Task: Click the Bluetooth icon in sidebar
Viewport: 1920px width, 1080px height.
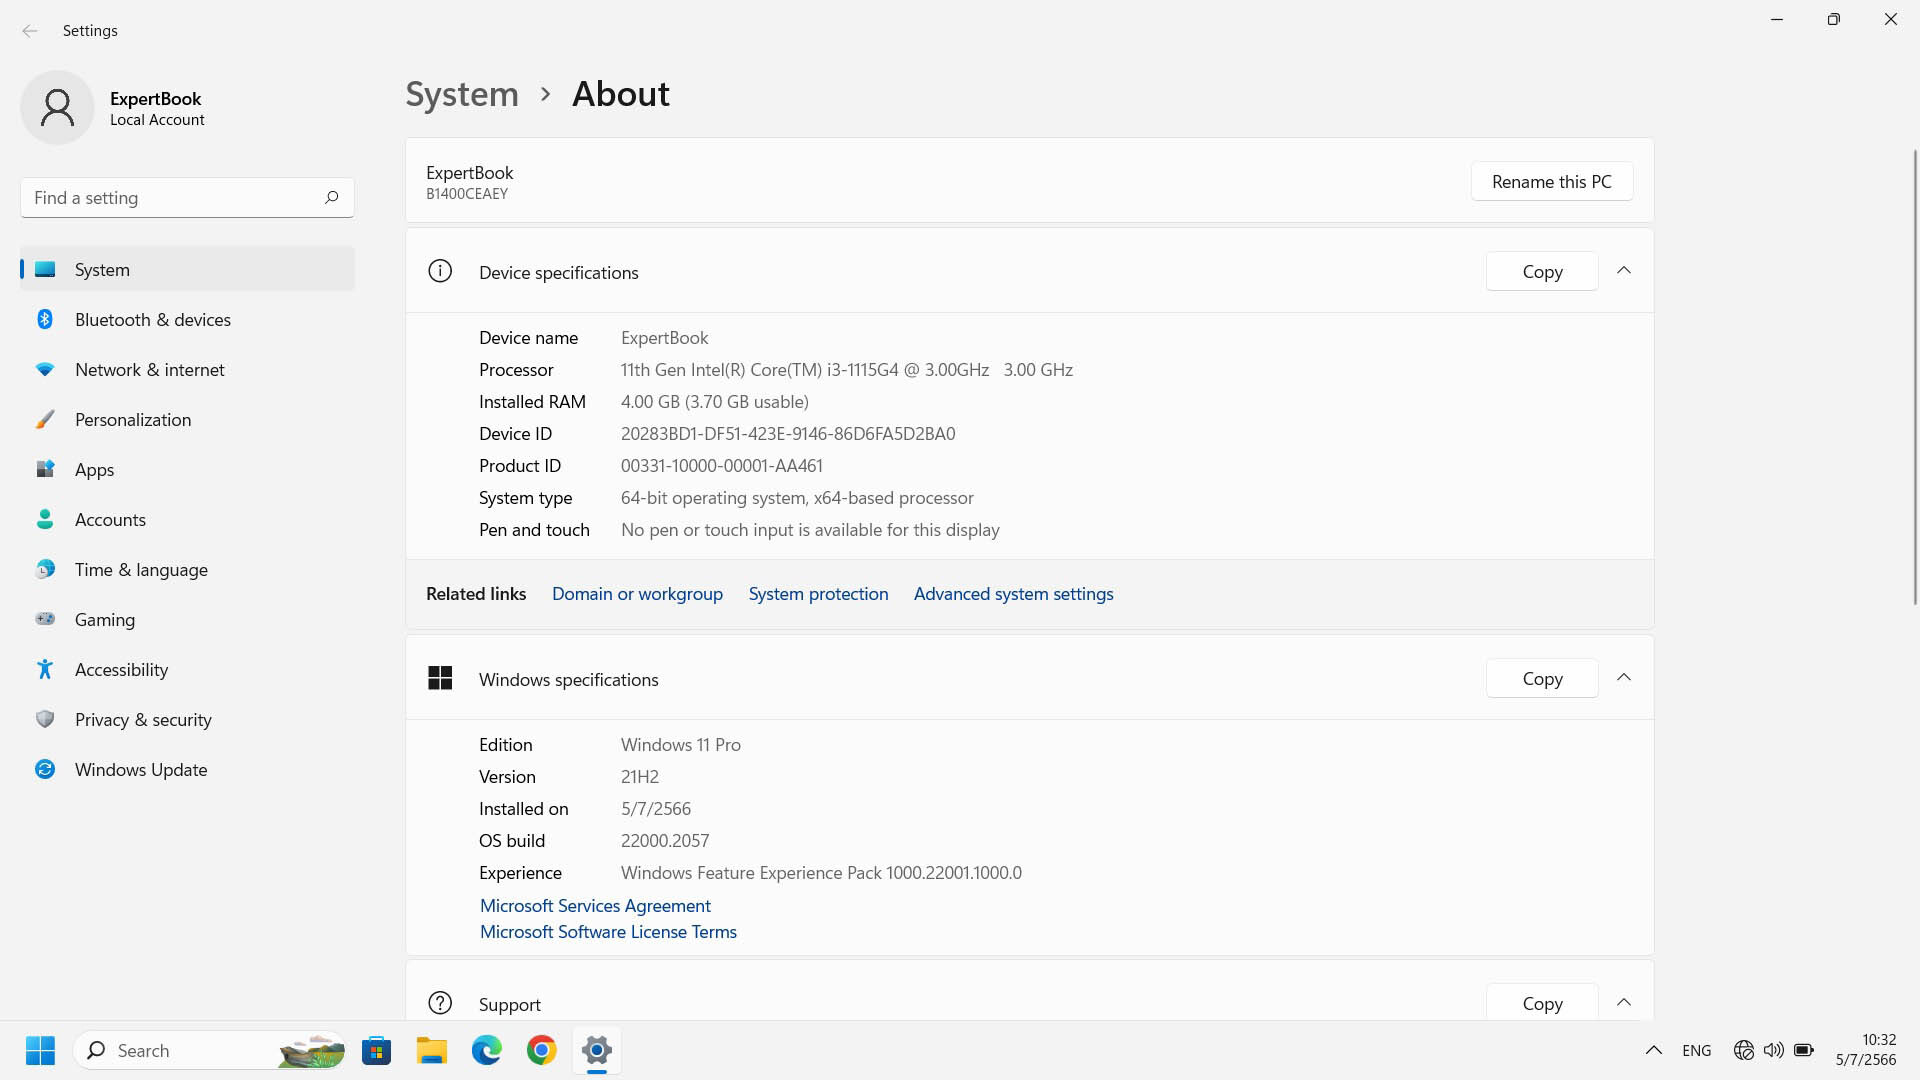Action: point(45,319)
